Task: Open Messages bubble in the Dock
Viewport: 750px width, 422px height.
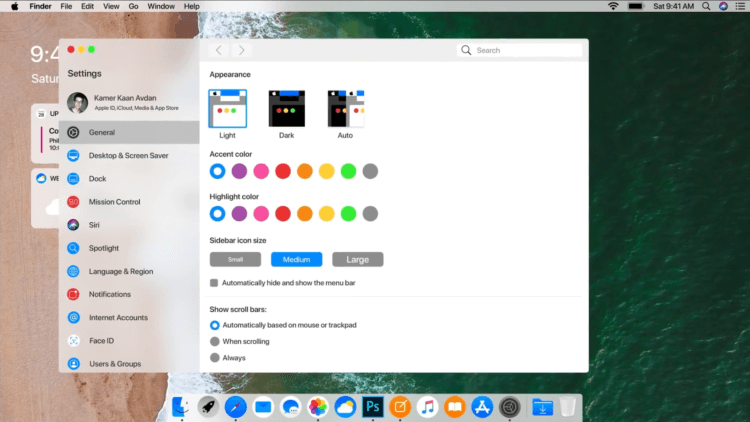Action: tap(290, 407)
